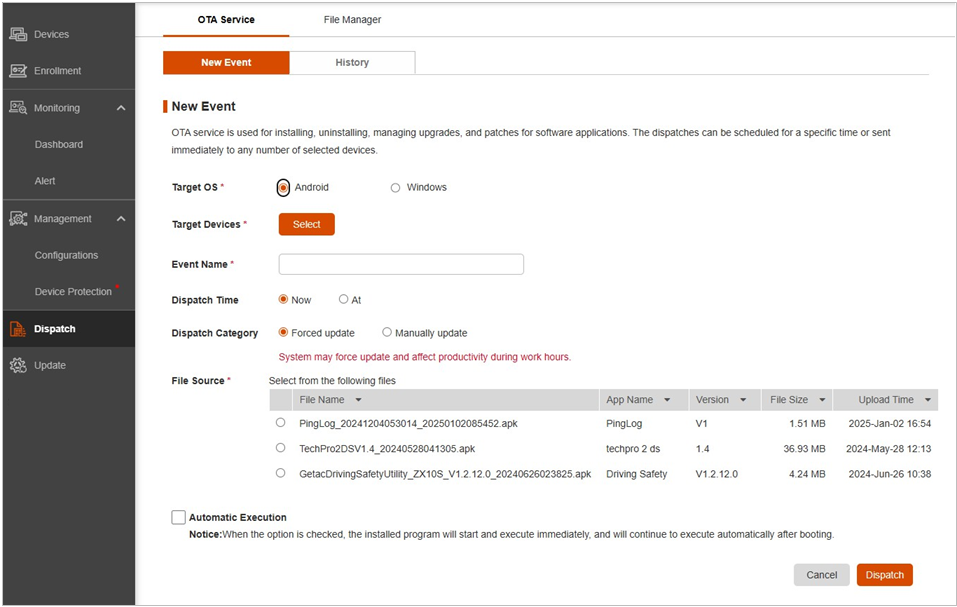957x607 pixels.
Task: Click the Monitoring sidebar icon
Action: click(x=18, y=108)
